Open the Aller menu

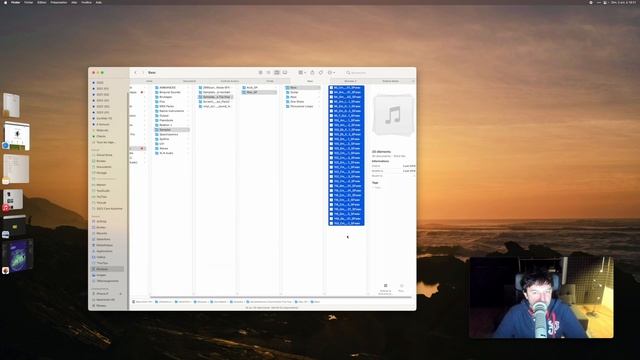coord(74,2)
